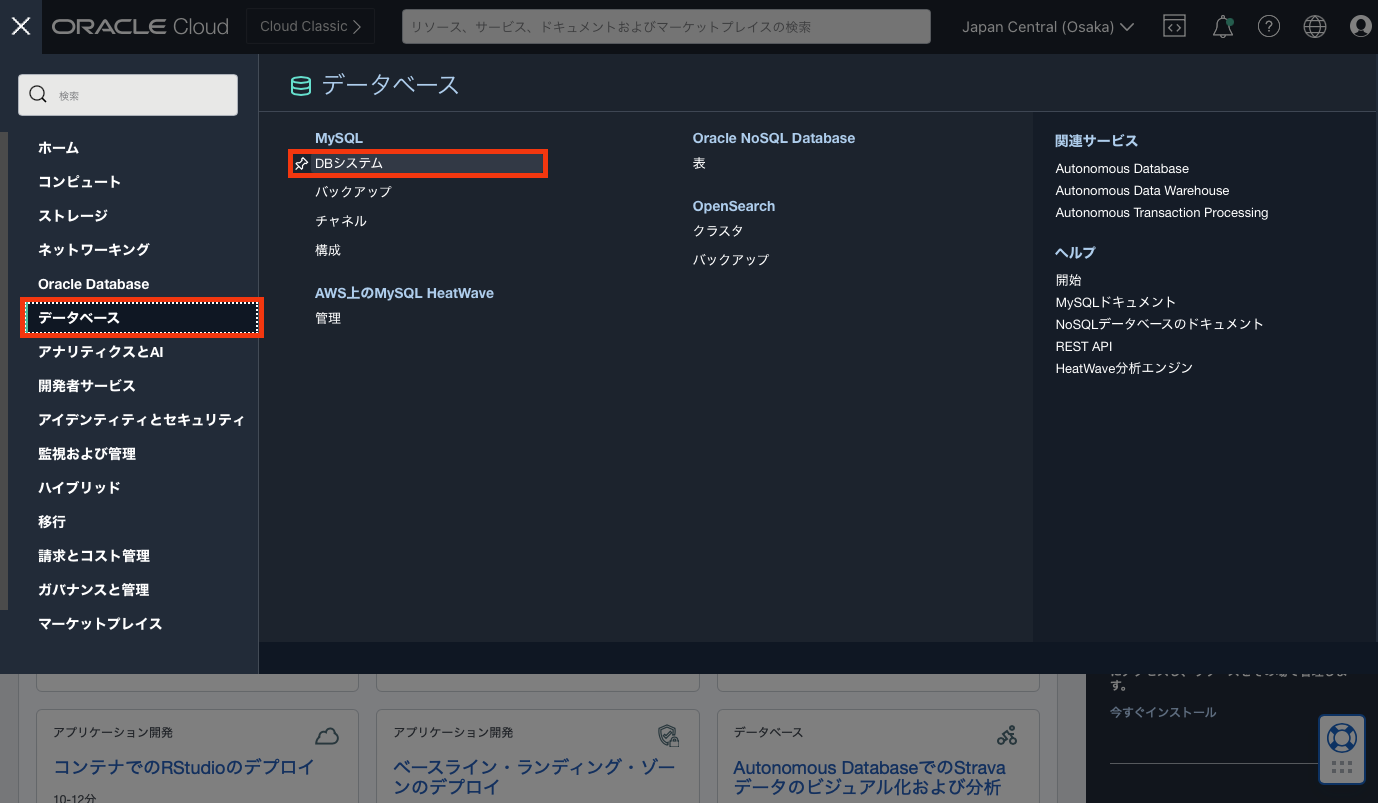Open the language globe icon

point(1315,27)
